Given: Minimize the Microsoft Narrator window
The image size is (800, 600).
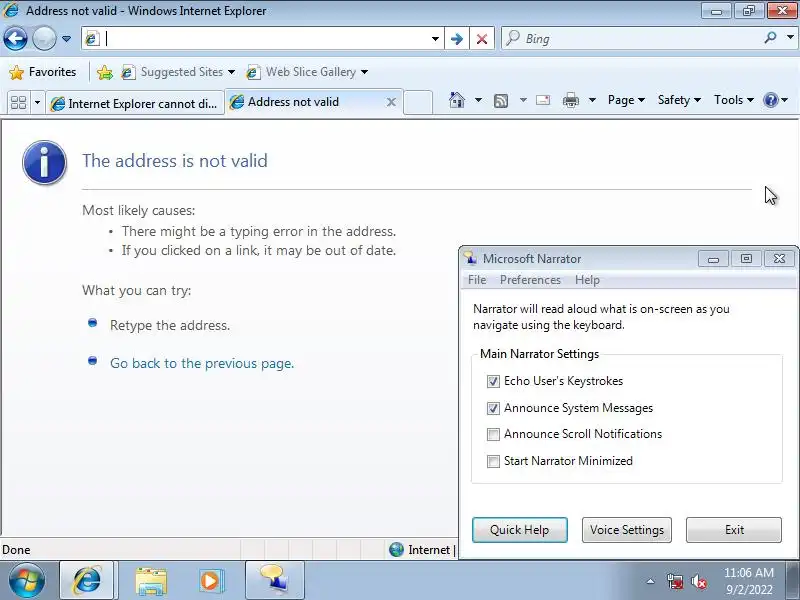Looking at the screenshot, I should (713, 259).
